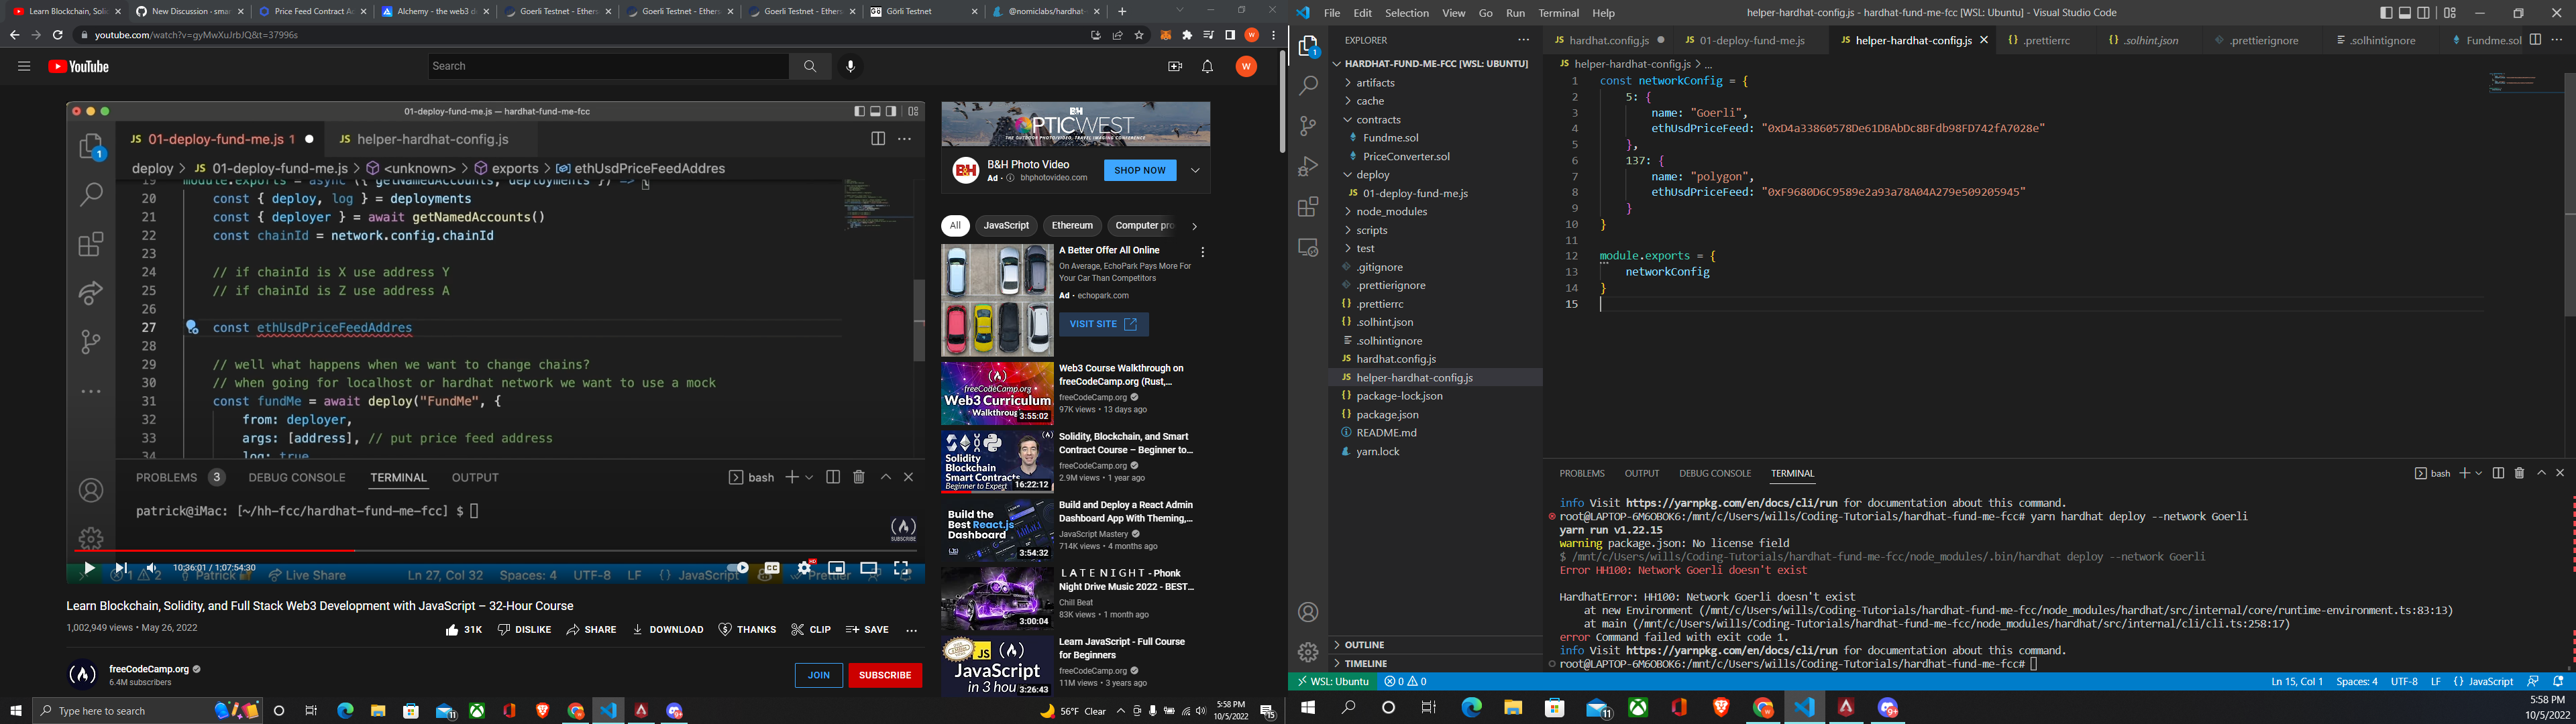Image resolution: width=2576 pixels, height=724 pixels.
Task: Open the Web3 Course Walkthrough video thumbnail
Action: click(x=997, y=393)
